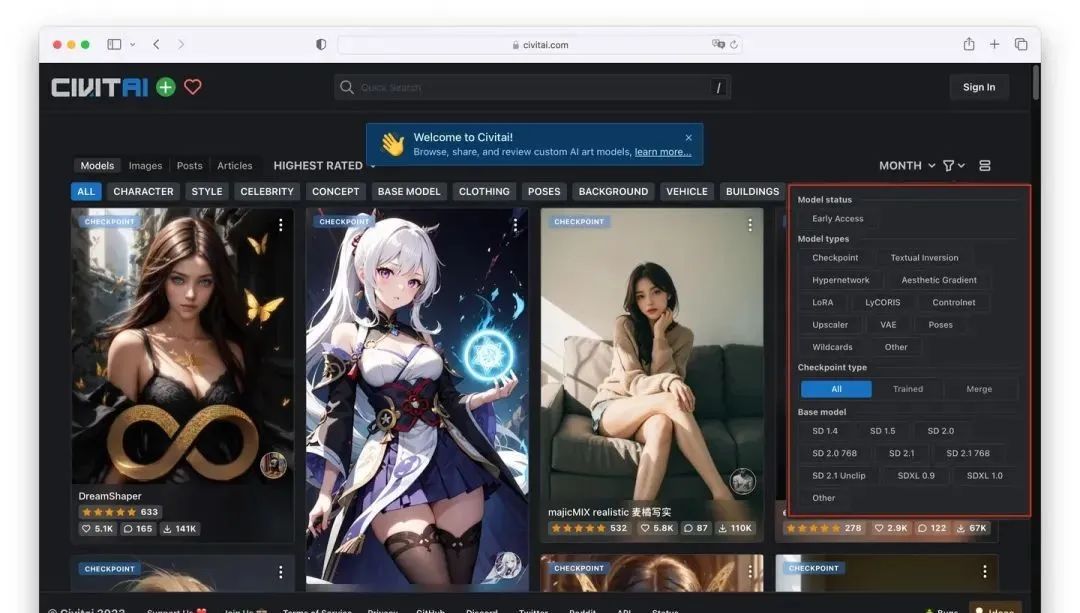Open the DreamShaper model thumbnail
This screenshot has width=1080, height=613.
point(183,344)
